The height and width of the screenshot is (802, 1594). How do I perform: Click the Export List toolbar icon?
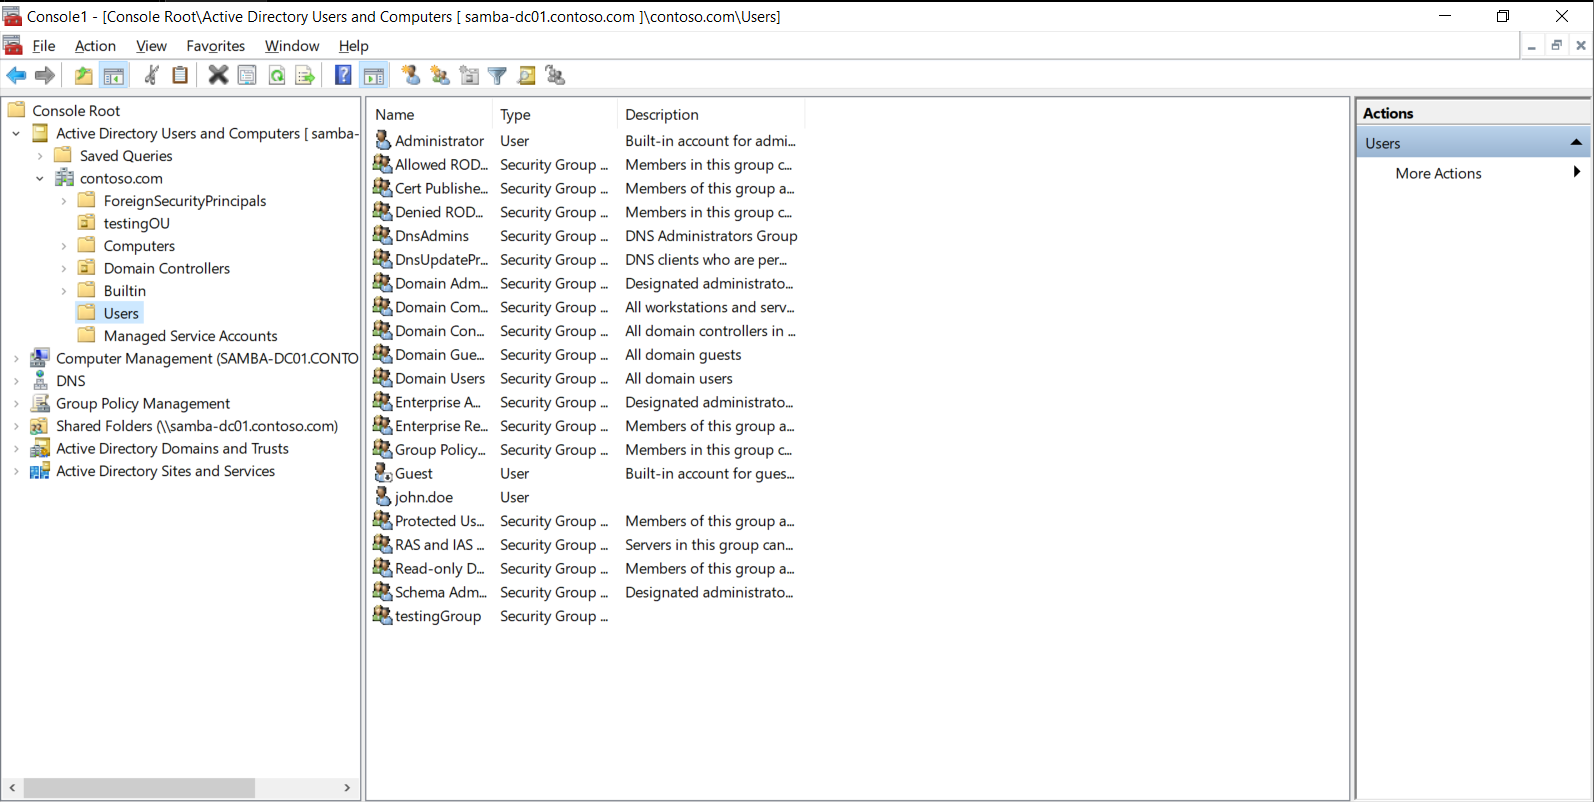tap(305, 75)
